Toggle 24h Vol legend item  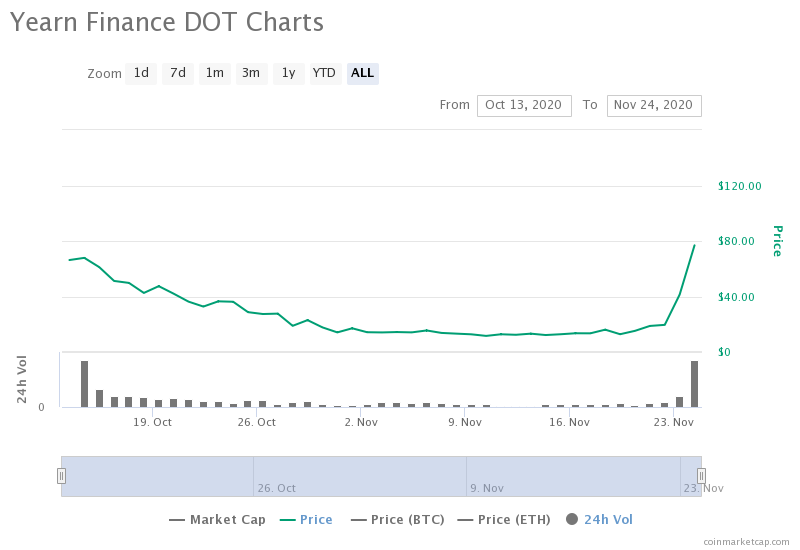[599, 520]
